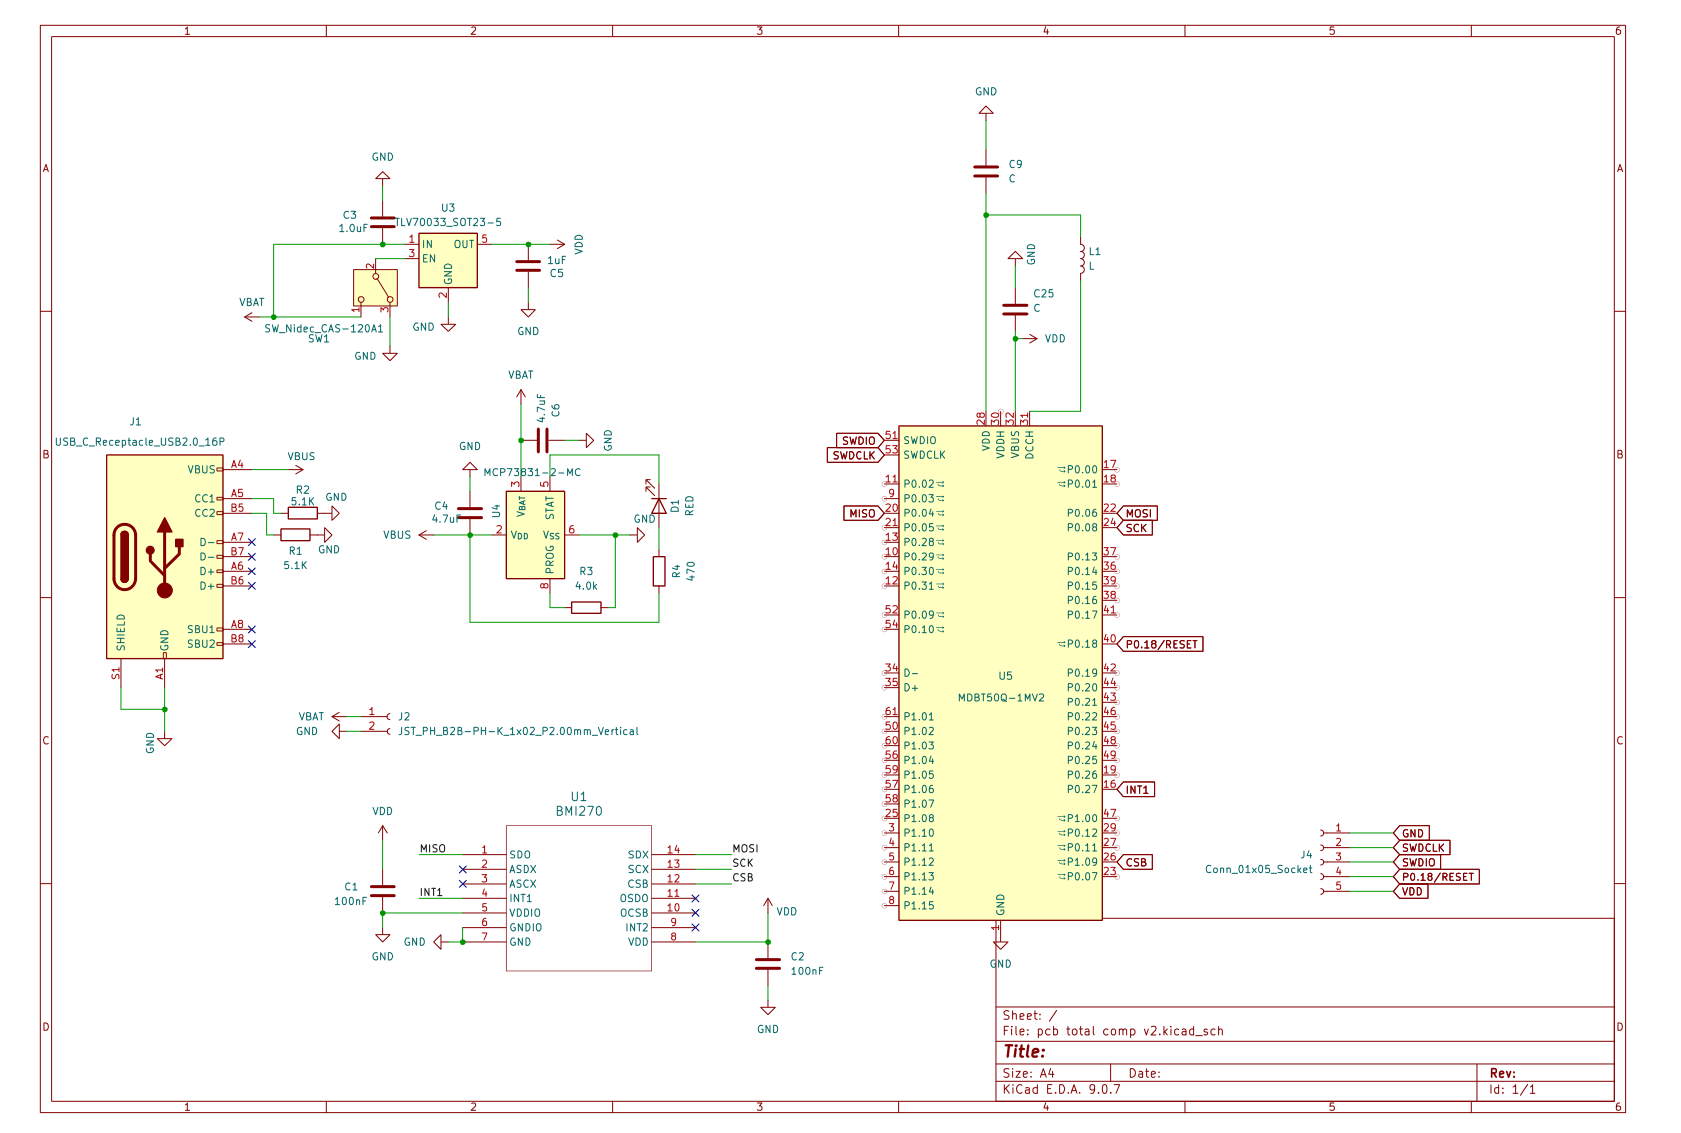Select resistor R2 on CC1 line
This screenshot has height=1133, width=1681.
tap(303, 513)
